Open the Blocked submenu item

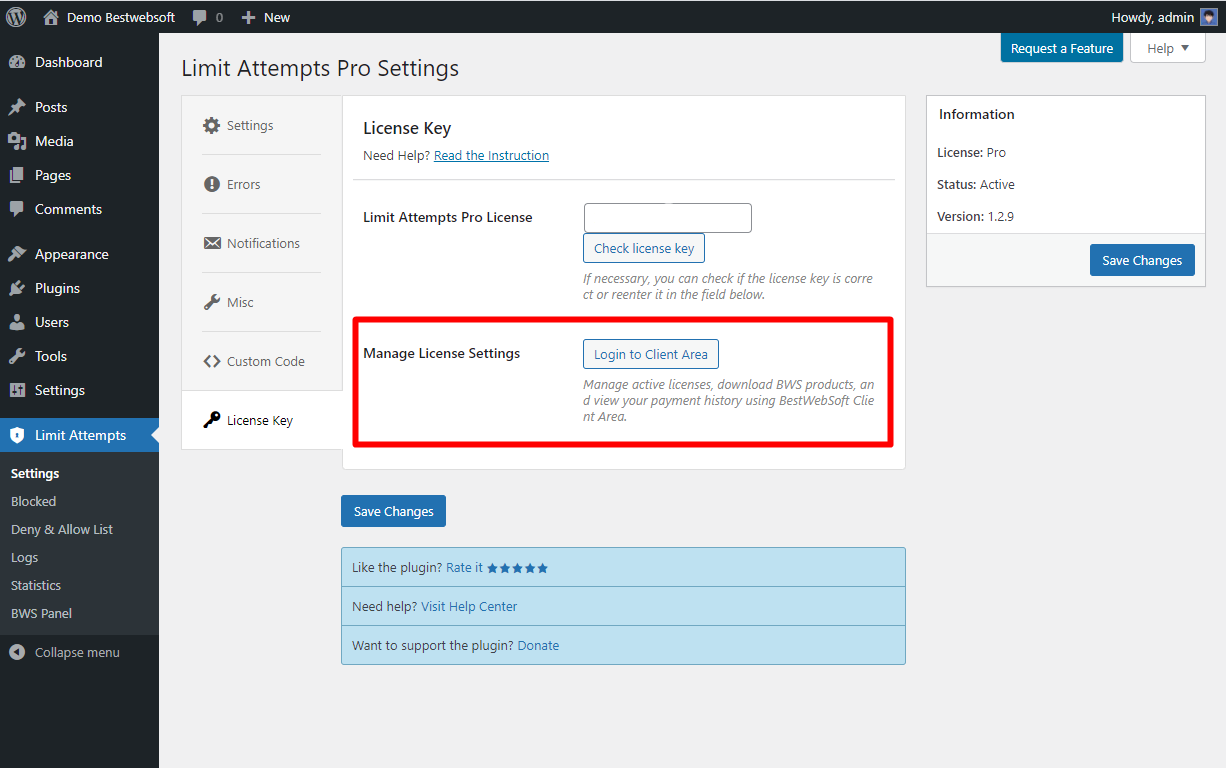(x=33, y=501)
